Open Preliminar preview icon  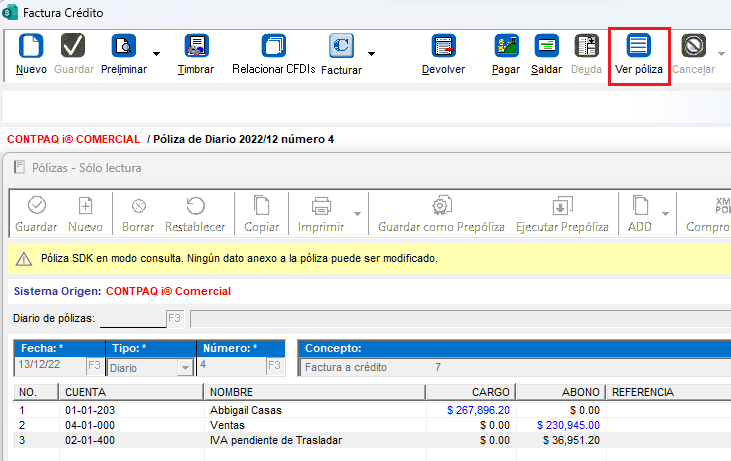pyautogui.click(x=123, y=46)
